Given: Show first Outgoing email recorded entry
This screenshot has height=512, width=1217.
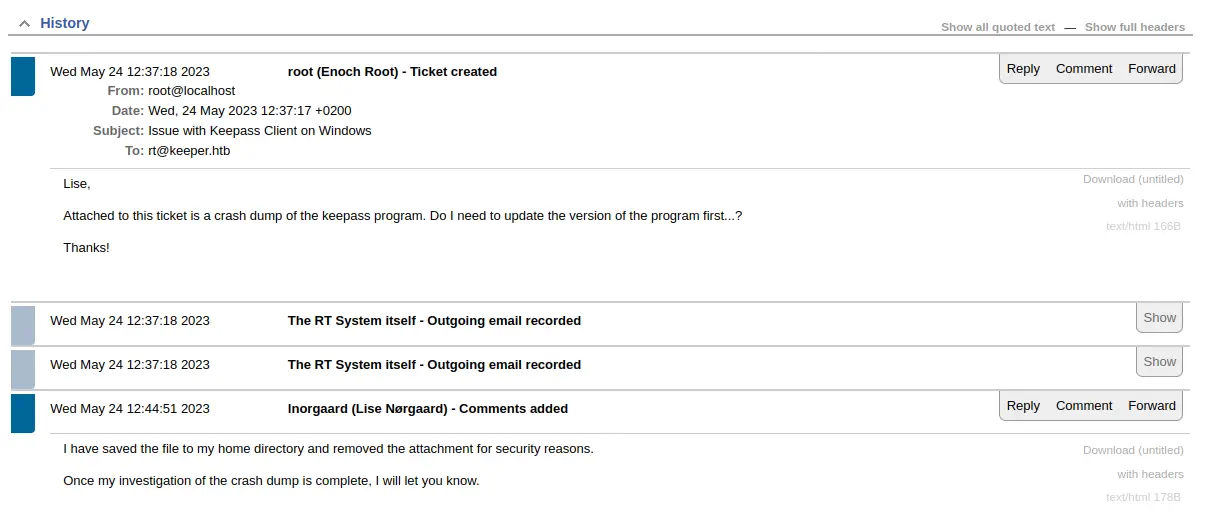Looking at the screenshot, I should click(1159, 318).
